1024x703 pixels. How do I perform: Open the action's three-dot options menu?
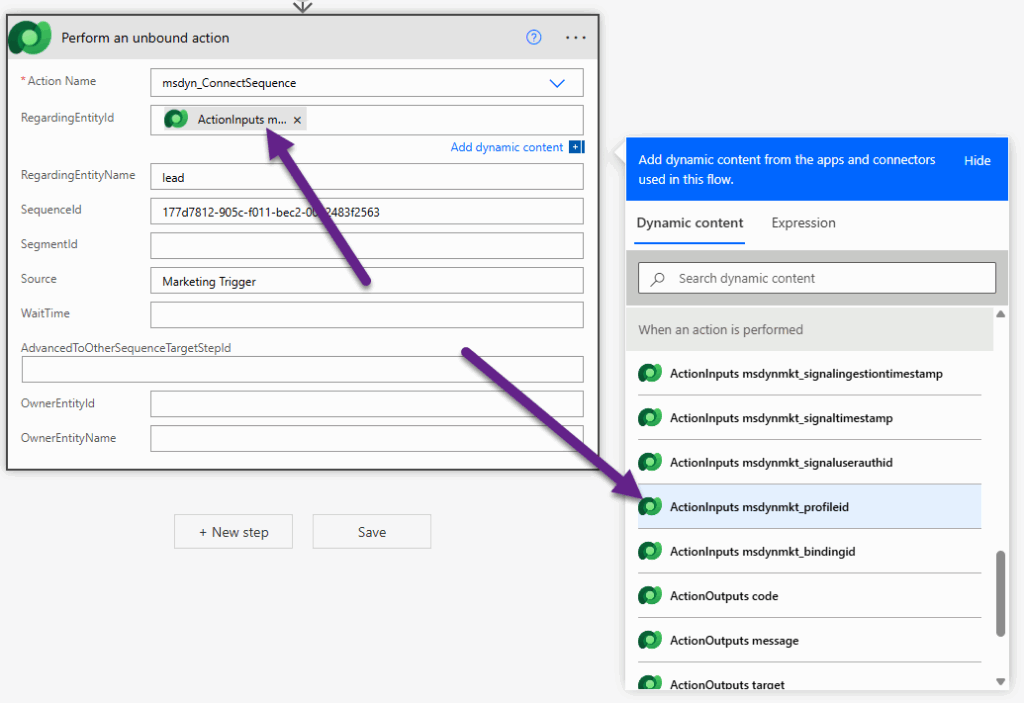point(575,37)
